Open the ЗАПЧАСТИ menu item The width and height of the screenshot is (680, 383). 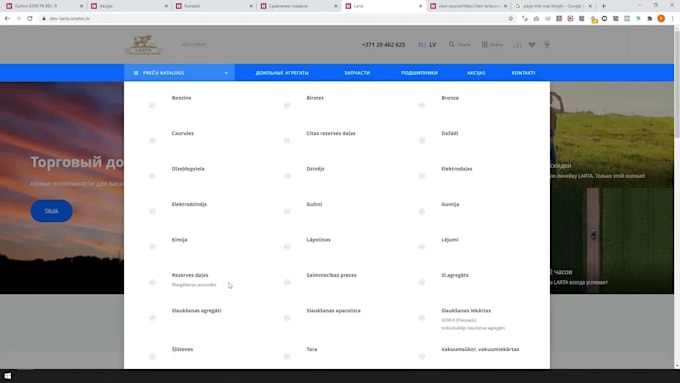coord(357,73)
